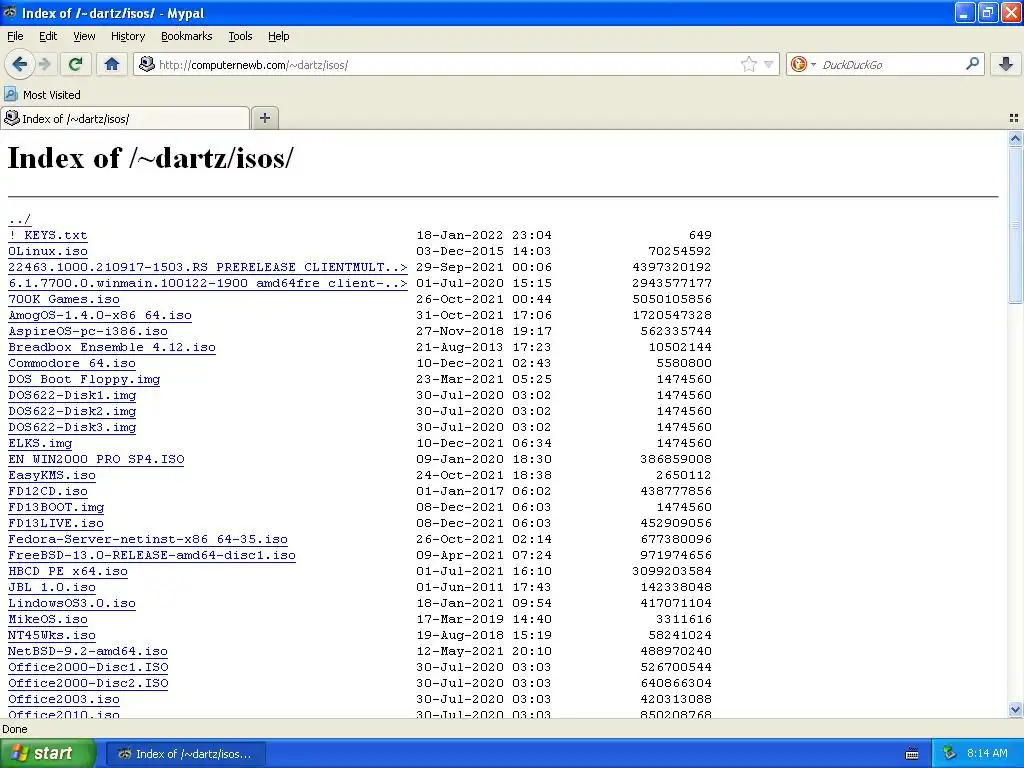Open the Tools menu
Image resolution: width=1024 pixels, height=768 pixels.
pyautogui.click(x=240, y=36)
